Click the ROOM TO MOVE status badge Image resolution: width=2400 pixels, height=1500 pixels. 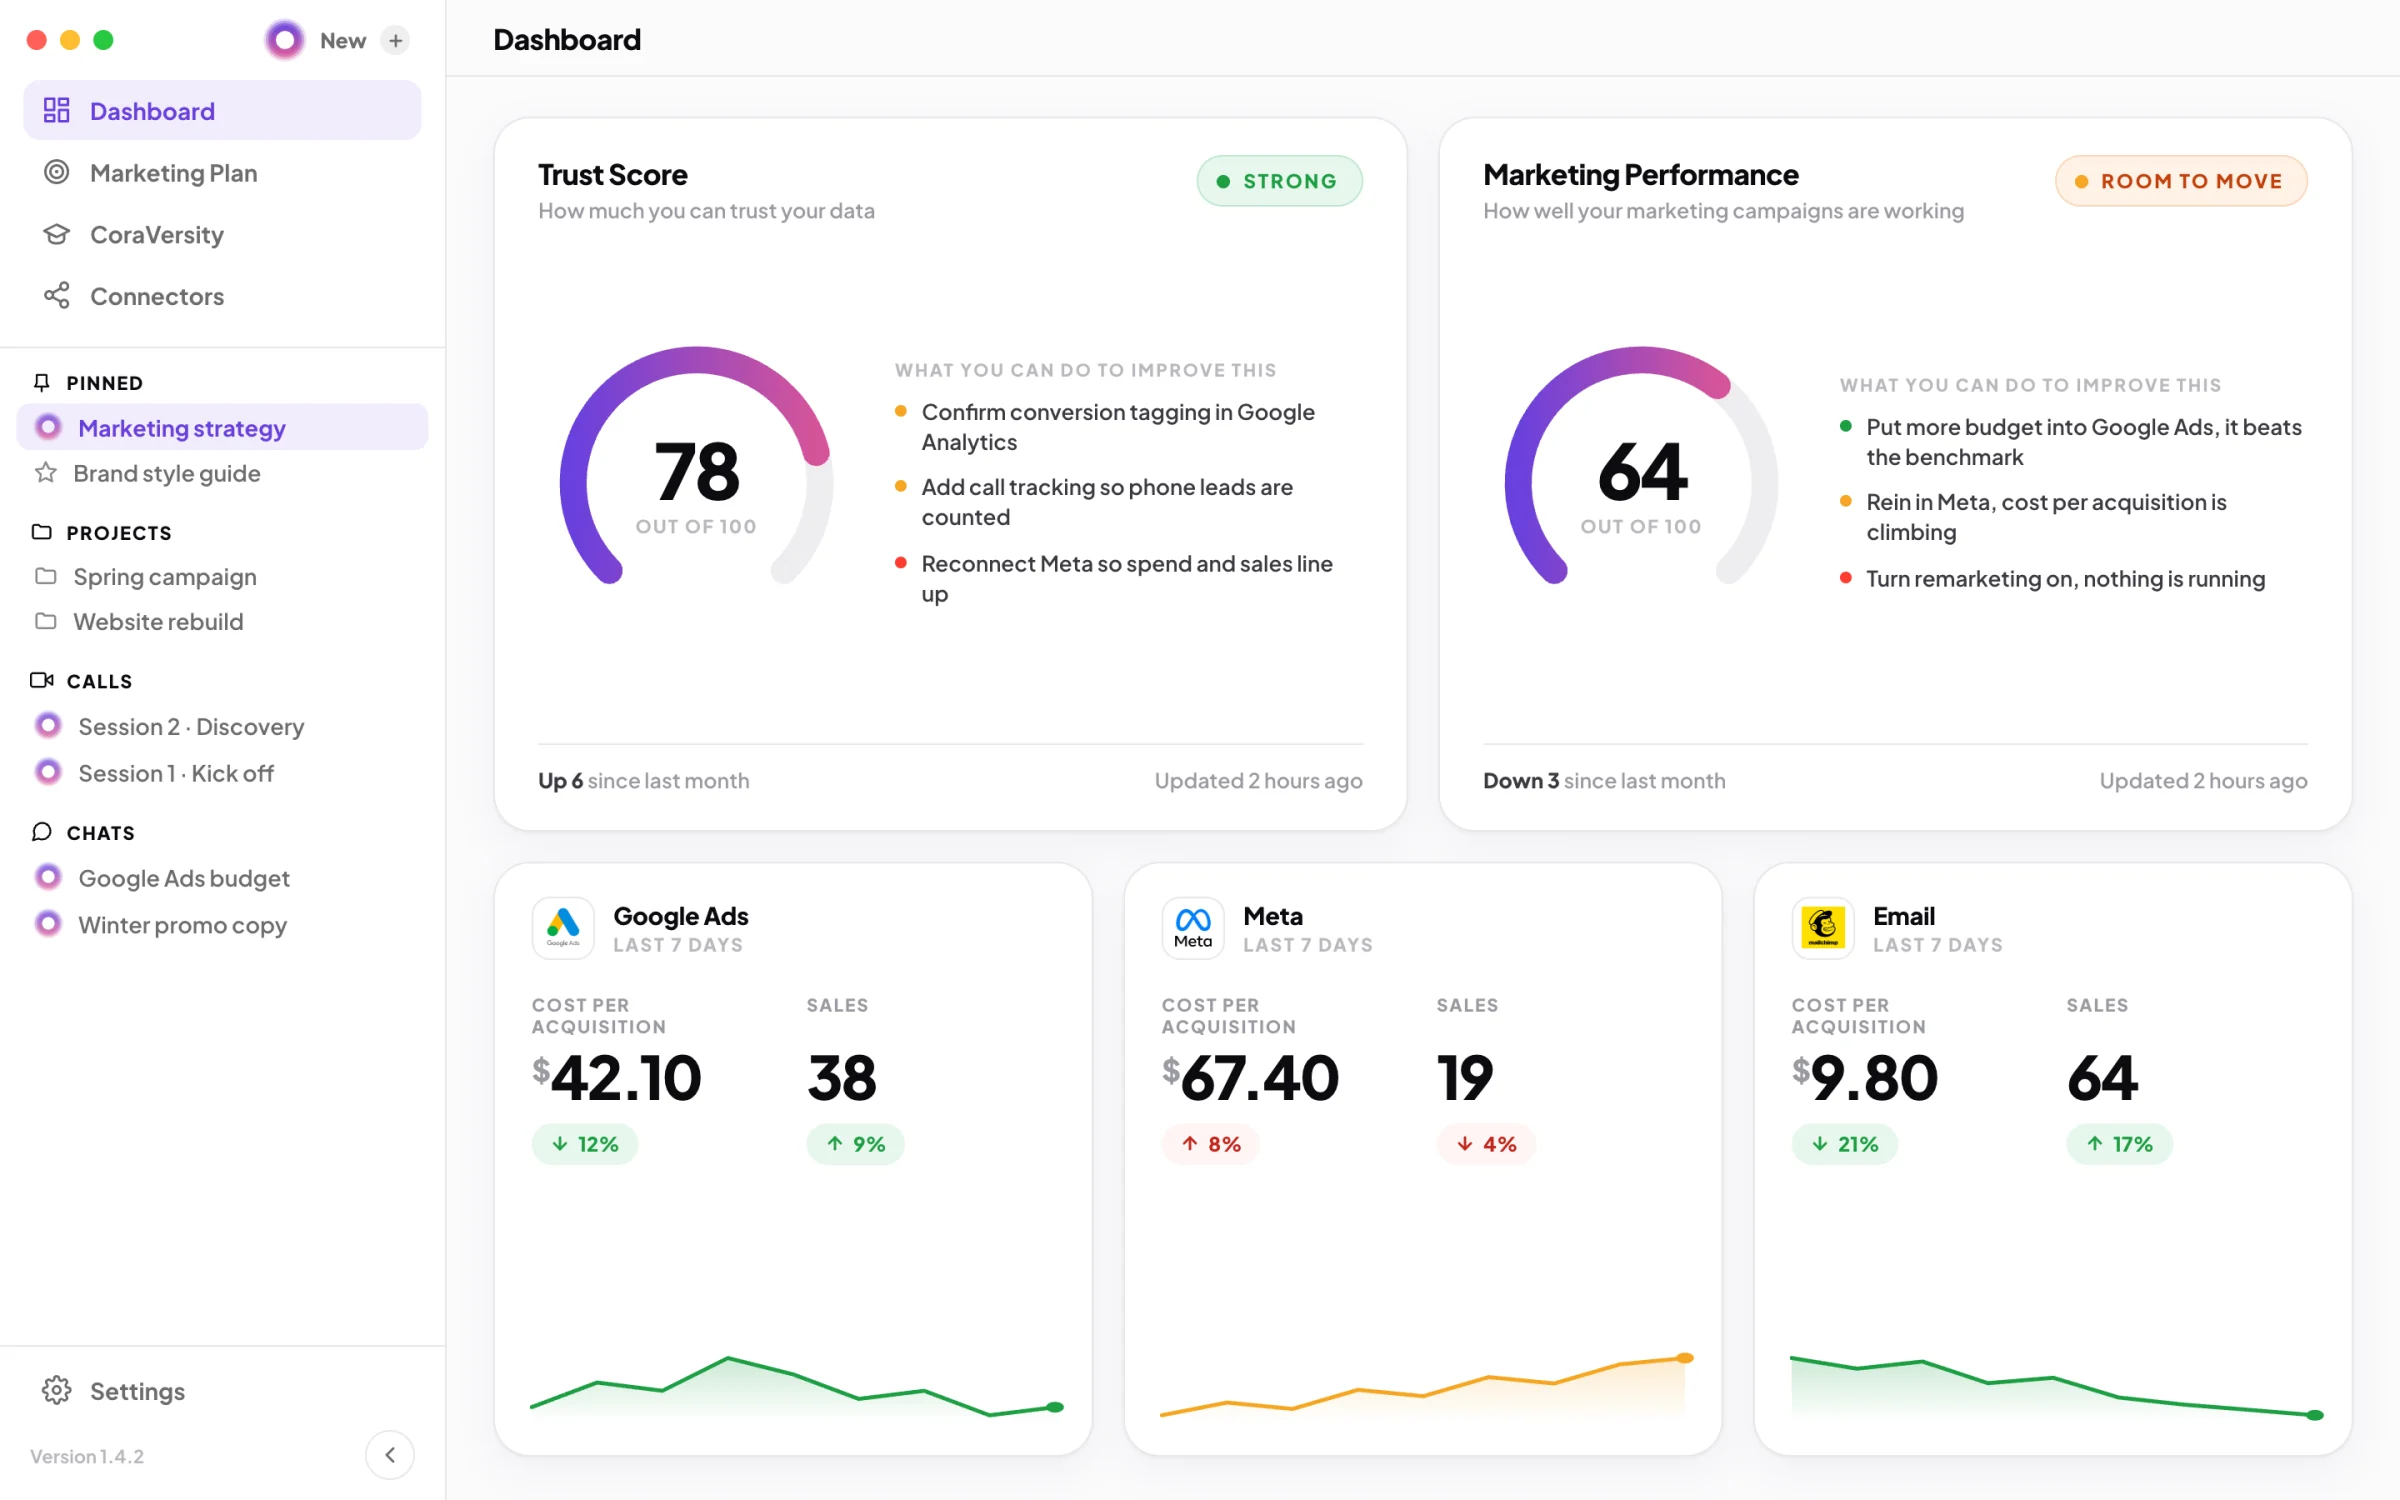coord(2181,181)
